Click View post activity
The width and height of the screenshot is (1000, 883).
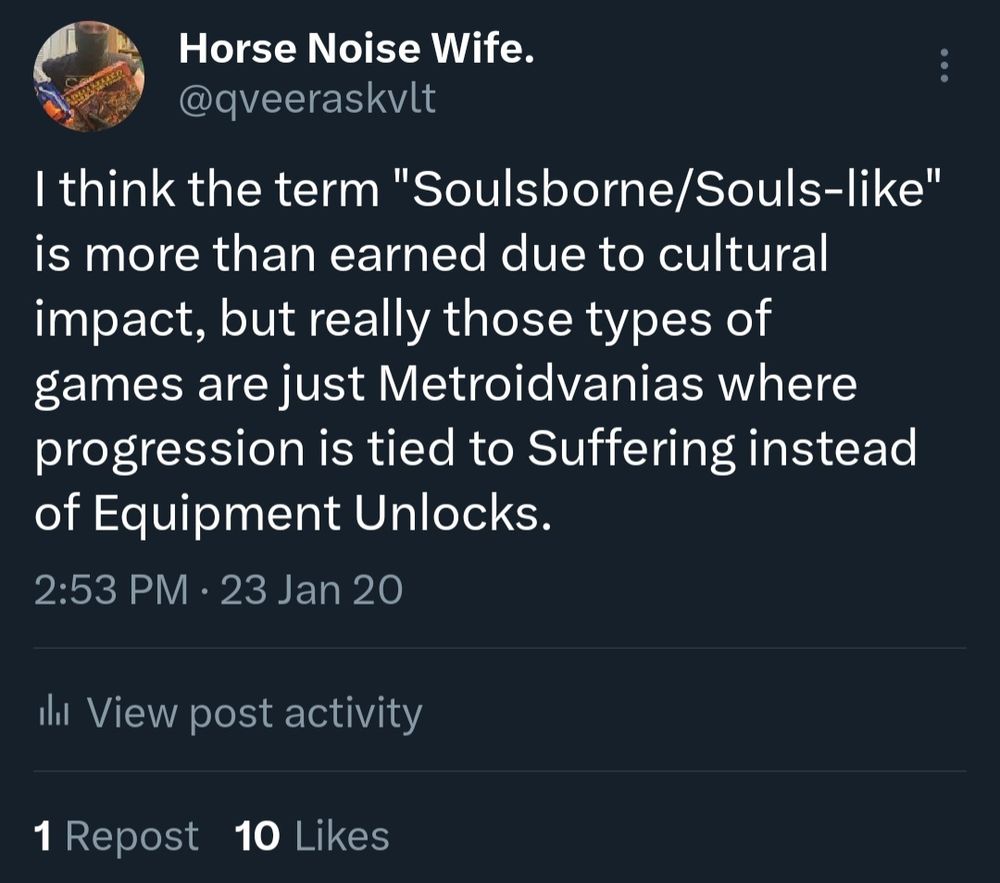254,713
